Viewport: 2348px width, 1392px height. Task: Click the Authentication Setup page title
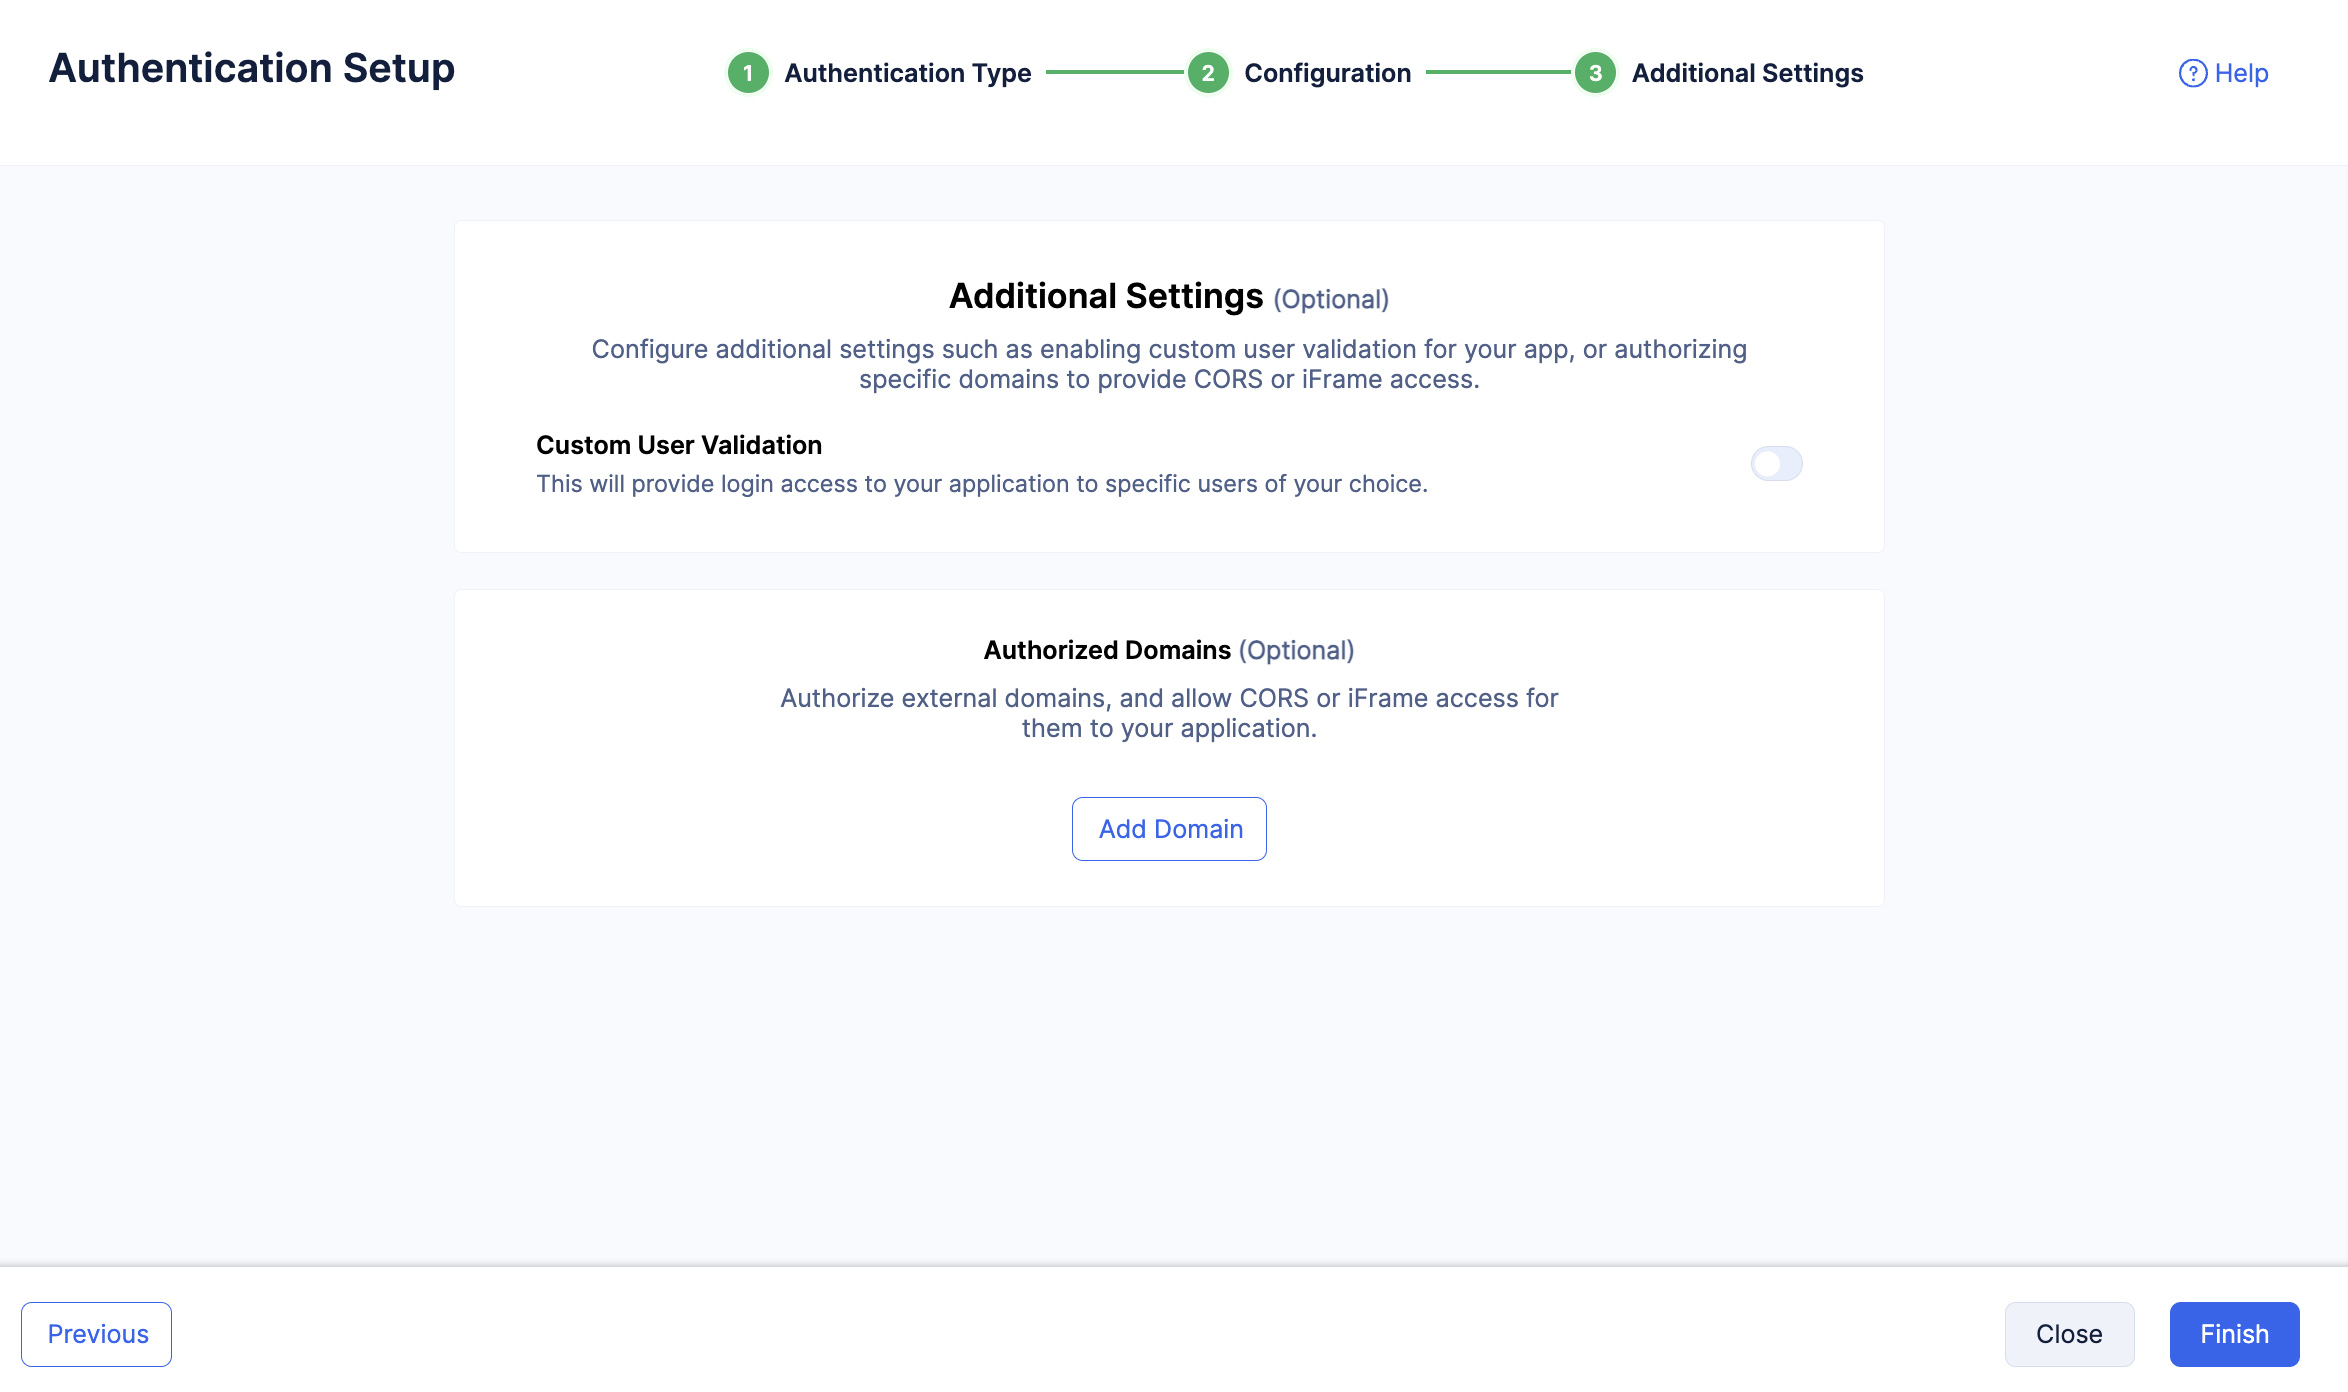point(252,68)
